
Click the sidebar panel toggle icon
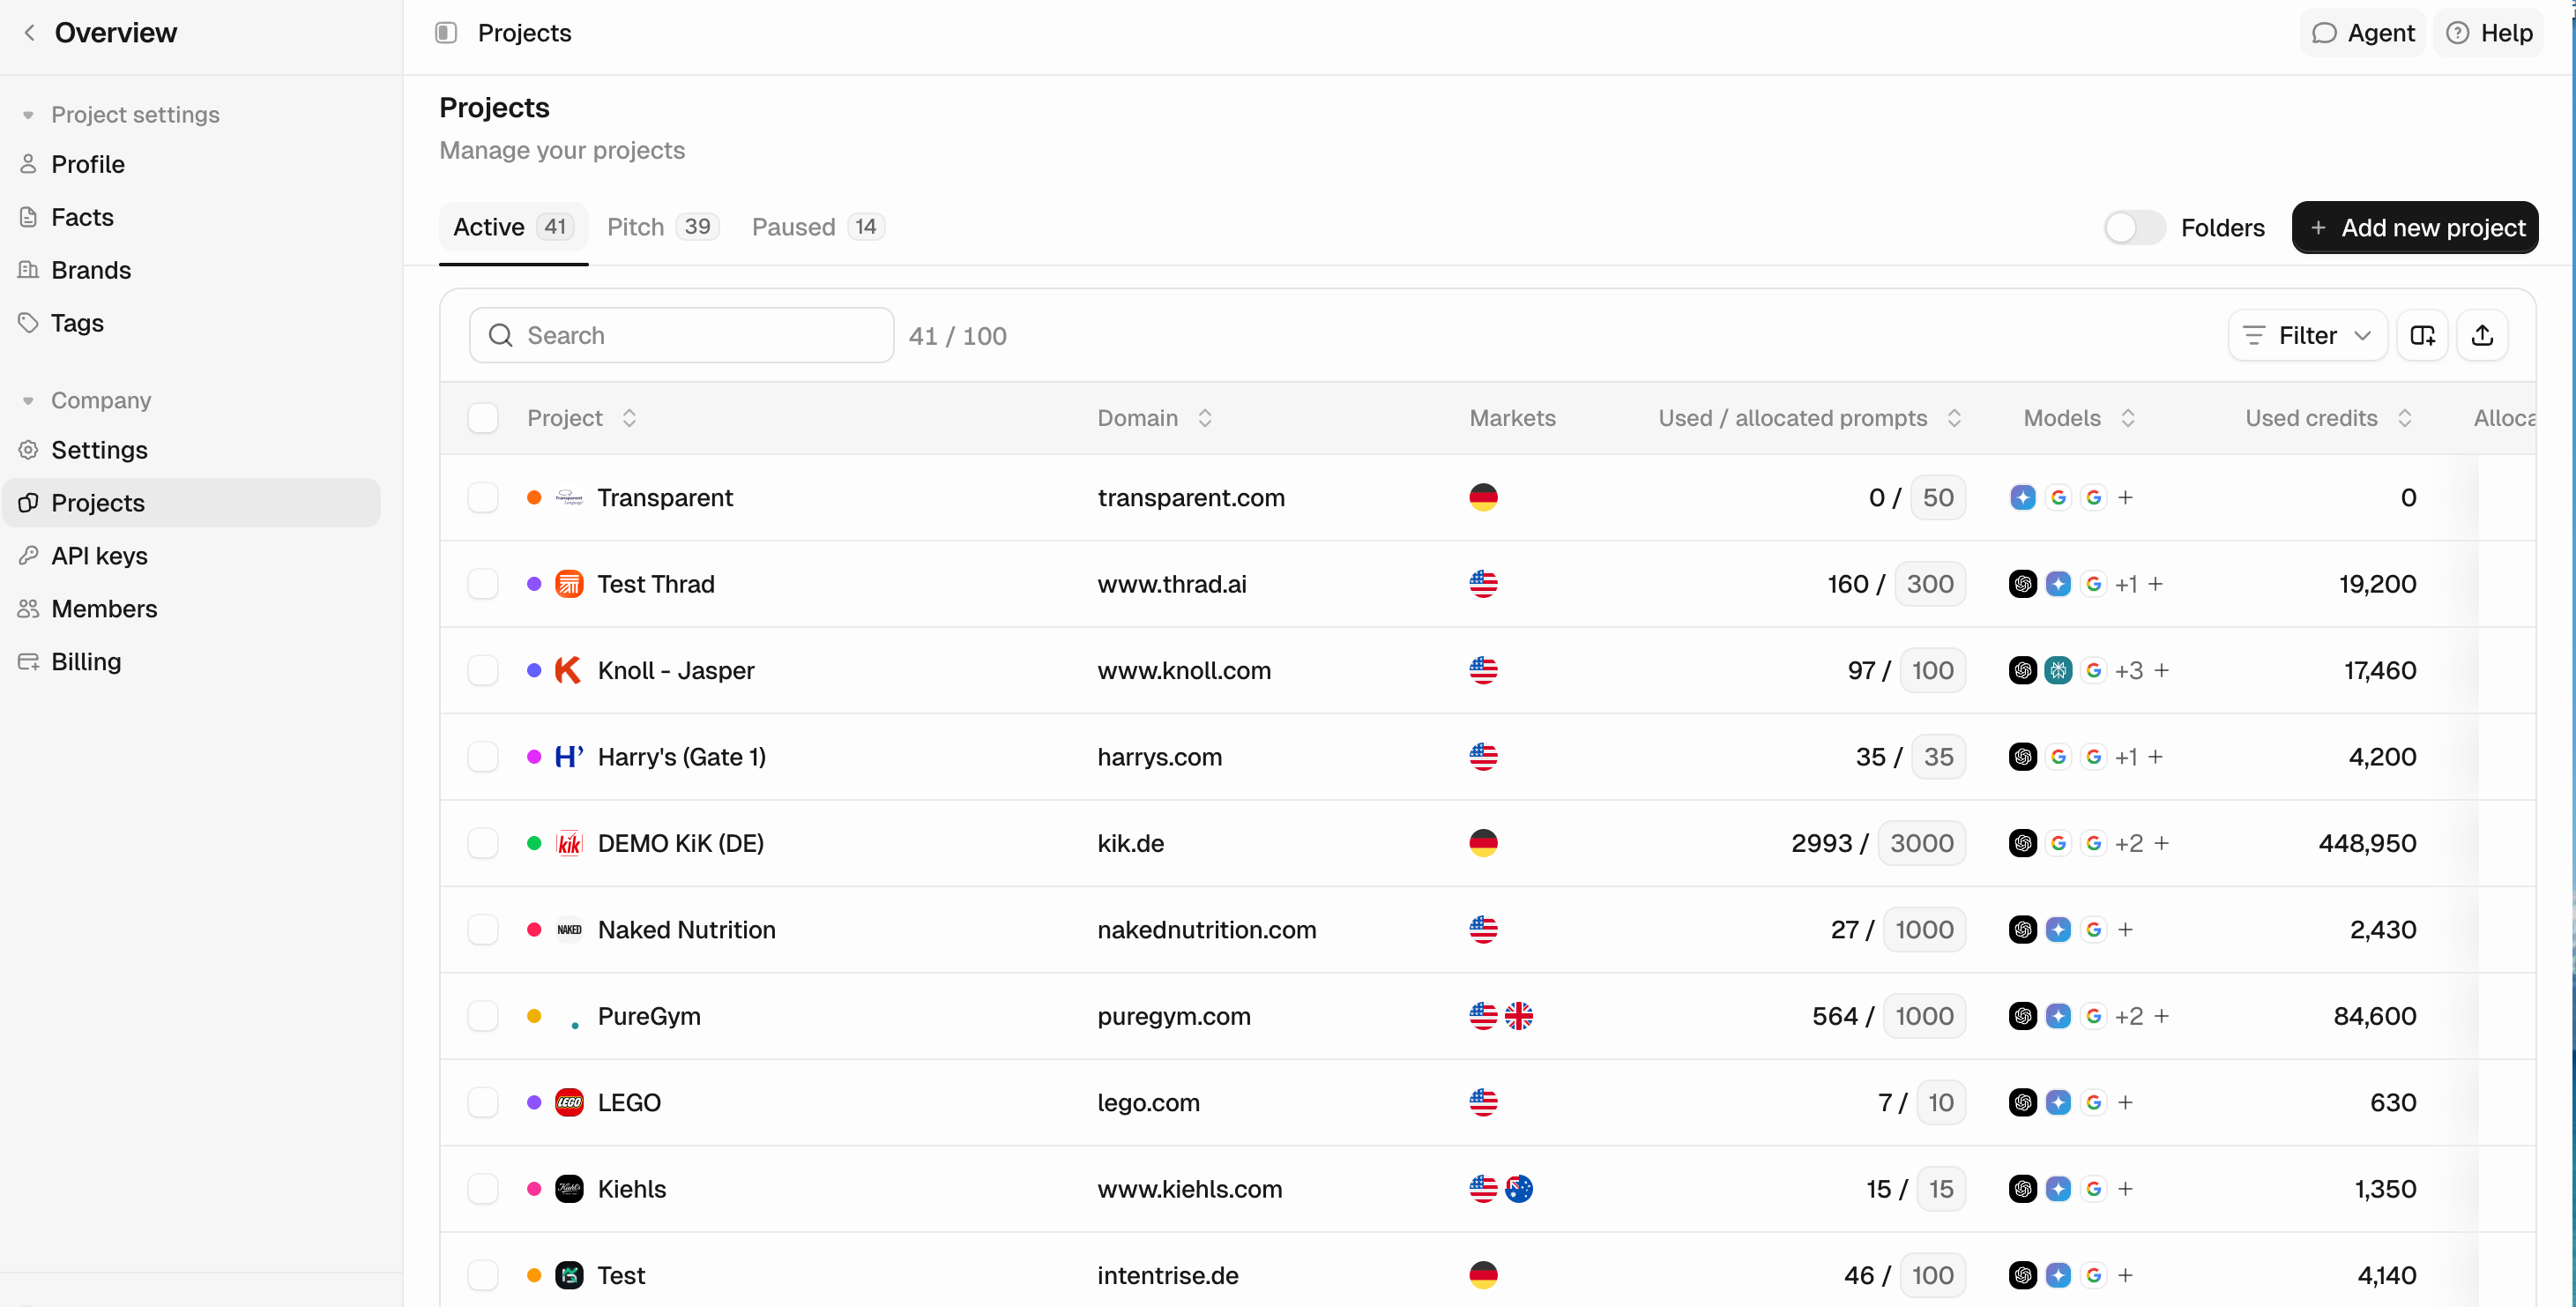pyautogui.click(x=446, y=33)
